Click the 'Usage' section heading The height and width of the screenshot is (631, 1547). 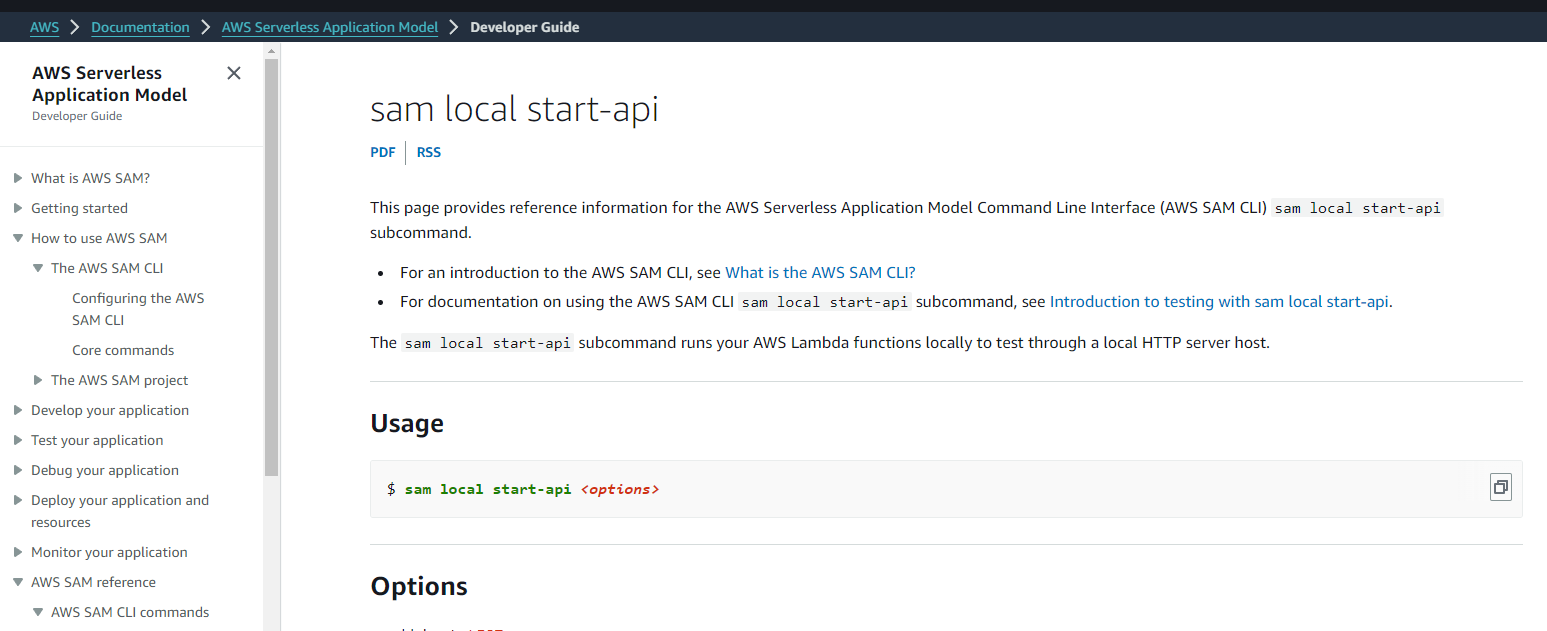pyautogui.click(x=407, y=423)
